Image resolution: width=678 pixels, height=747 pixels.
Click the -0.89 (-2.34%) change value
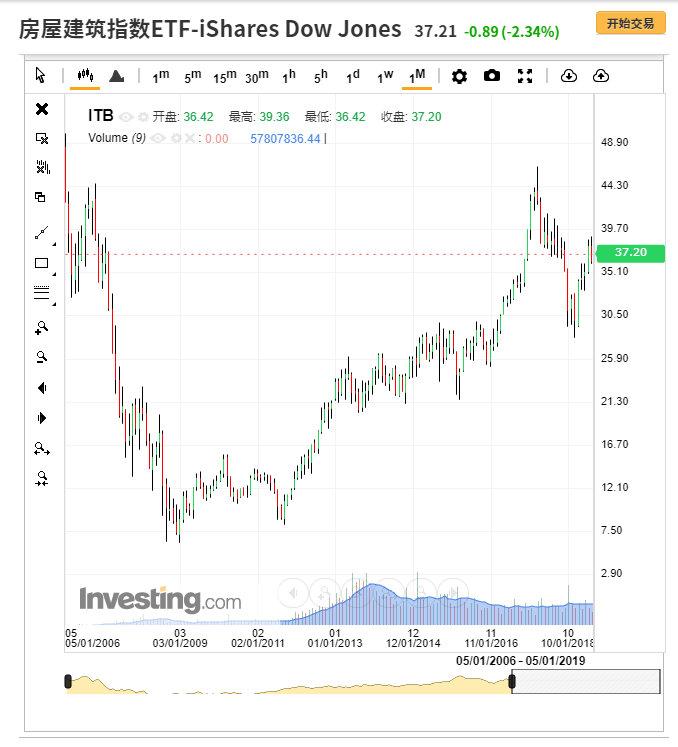512,32
